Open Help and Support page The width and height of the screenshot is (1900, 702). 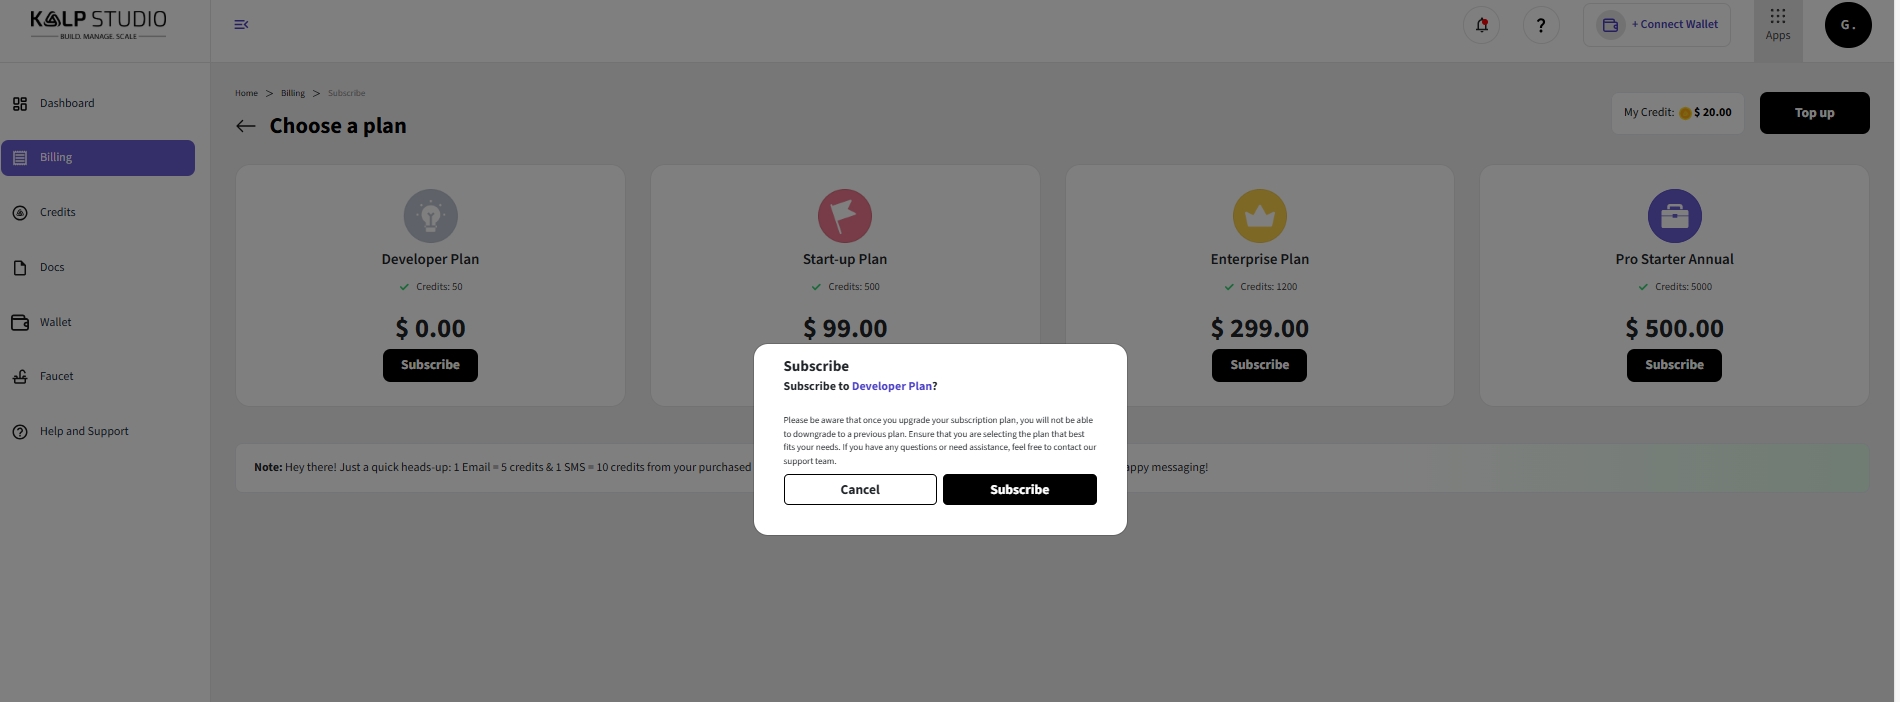[x=84, y=432]
